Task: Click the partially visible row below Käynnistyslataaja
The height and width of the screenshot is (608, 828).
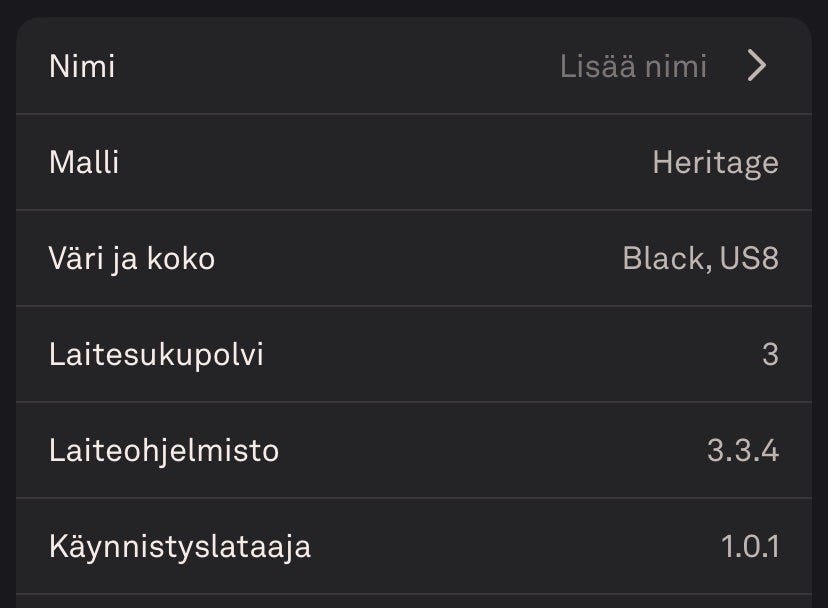Action: point(414,601)
